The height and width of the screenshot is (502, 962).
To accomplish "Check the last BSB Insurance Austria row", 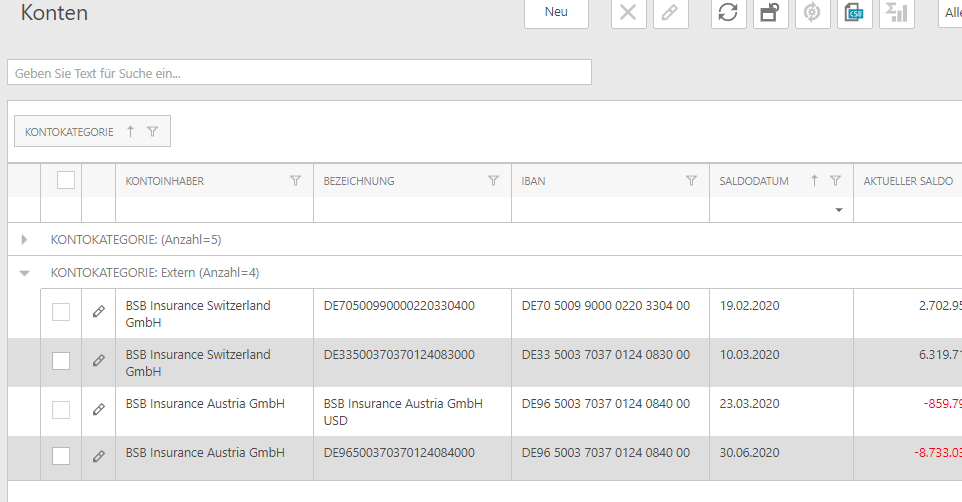I will 61,456.
